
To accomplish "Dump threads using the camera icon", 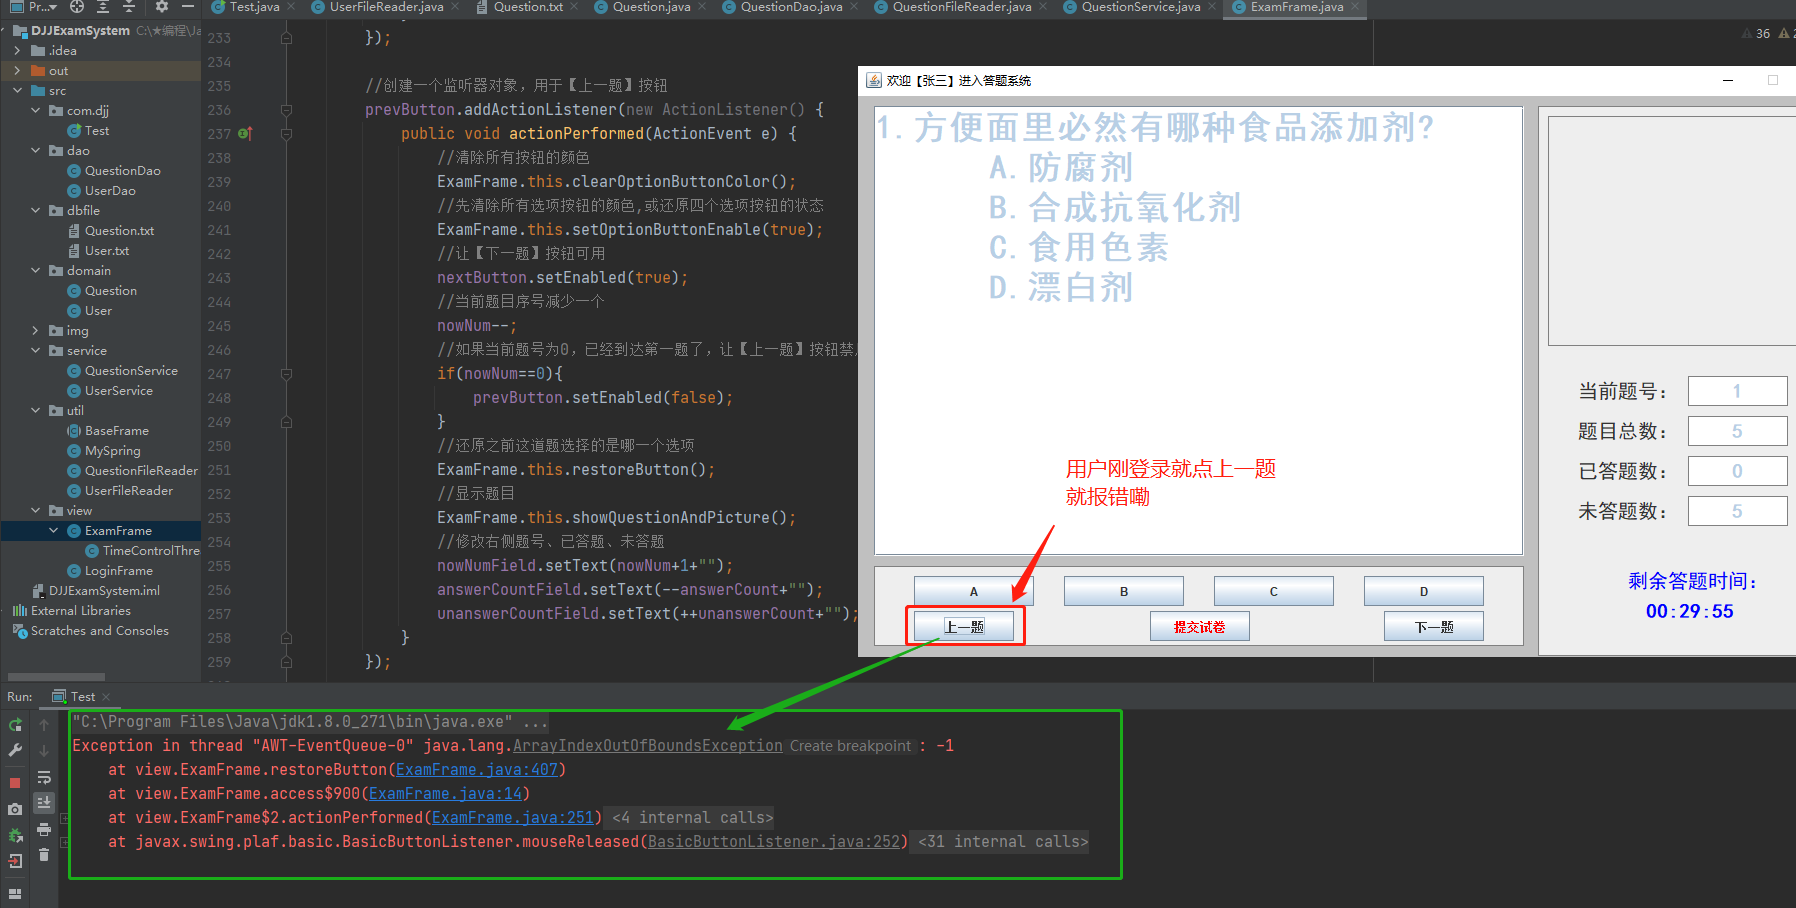I will point(15,809).
